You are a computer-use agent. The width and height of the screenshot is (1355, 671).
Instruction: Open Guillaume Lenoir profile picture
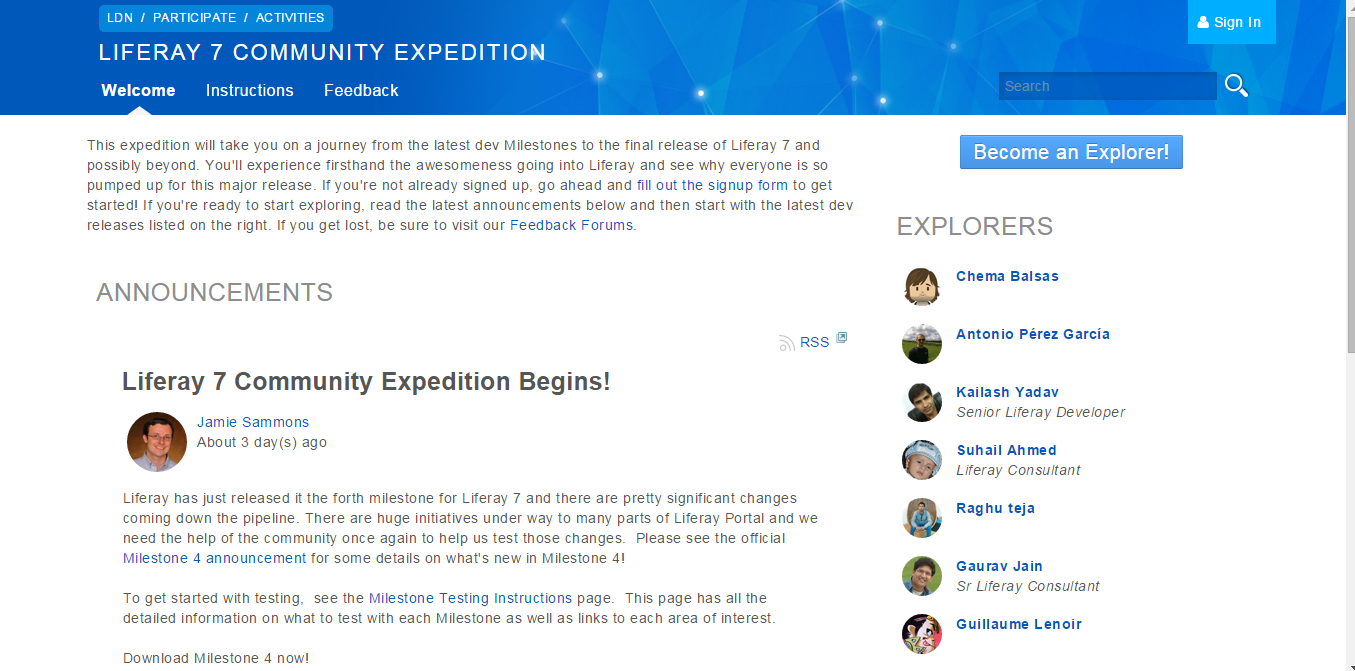[x=922, y=634]
